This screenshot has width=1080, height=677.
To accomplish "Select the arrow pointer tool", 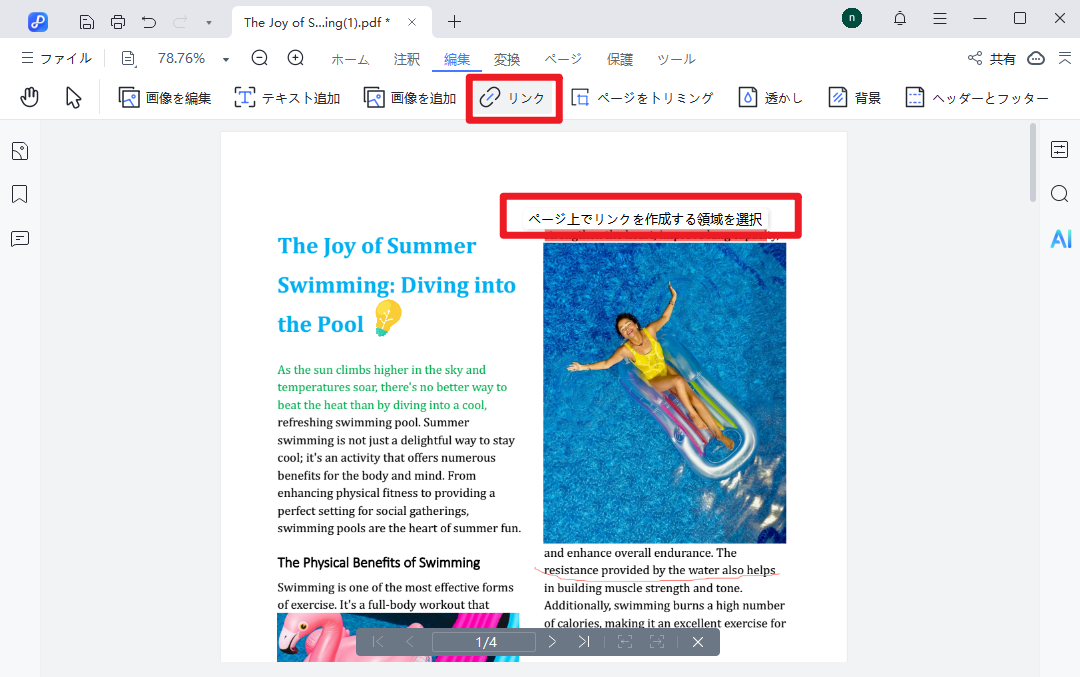I will (73, 98).
